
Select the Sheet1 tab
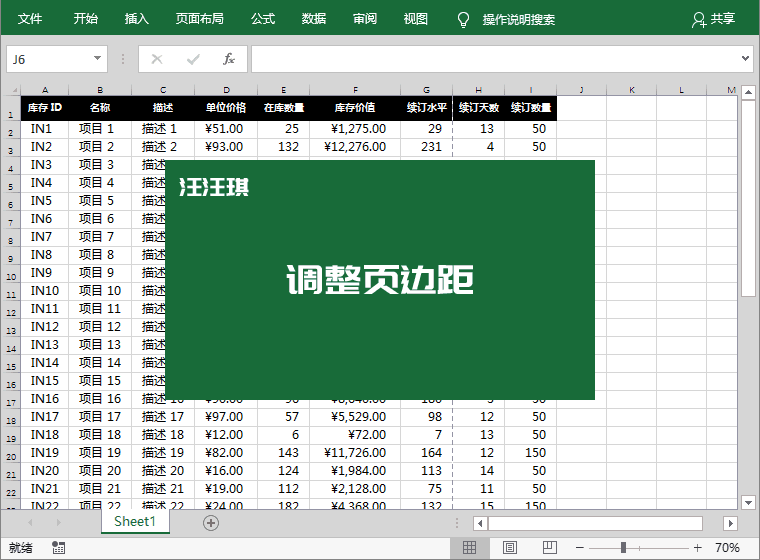tap(135, 522)
